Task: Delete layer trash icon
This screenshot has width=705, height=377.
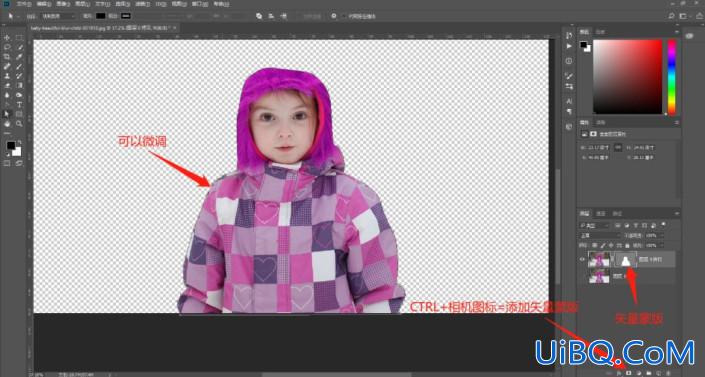Action: click(669, 373)
